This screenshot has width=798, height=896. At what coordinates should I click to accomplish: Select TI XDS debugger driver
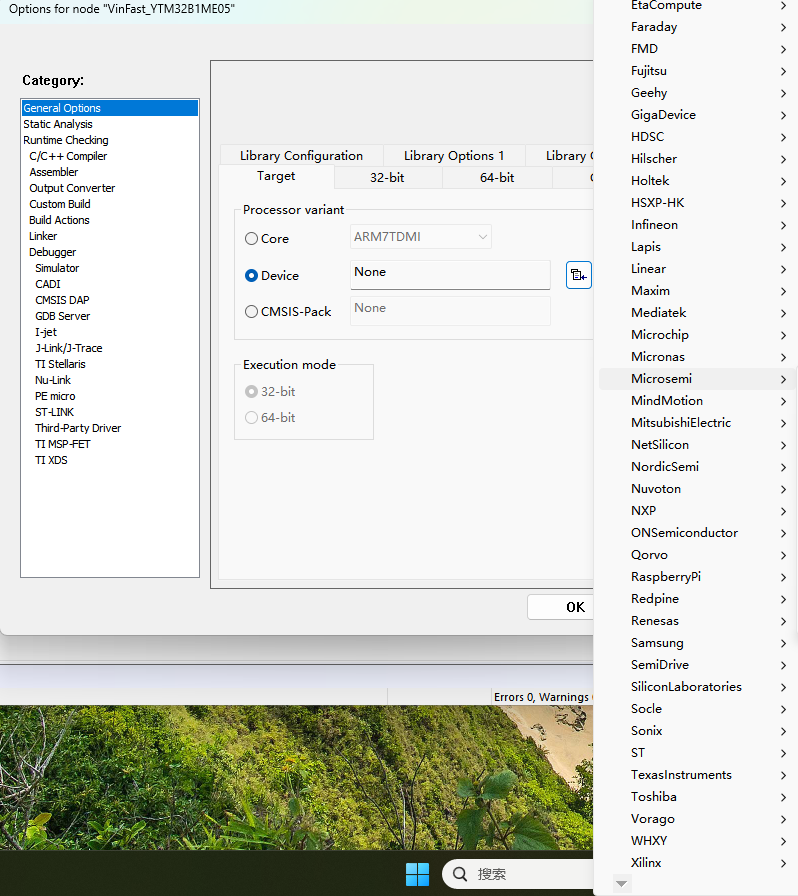tap(51, 460)
